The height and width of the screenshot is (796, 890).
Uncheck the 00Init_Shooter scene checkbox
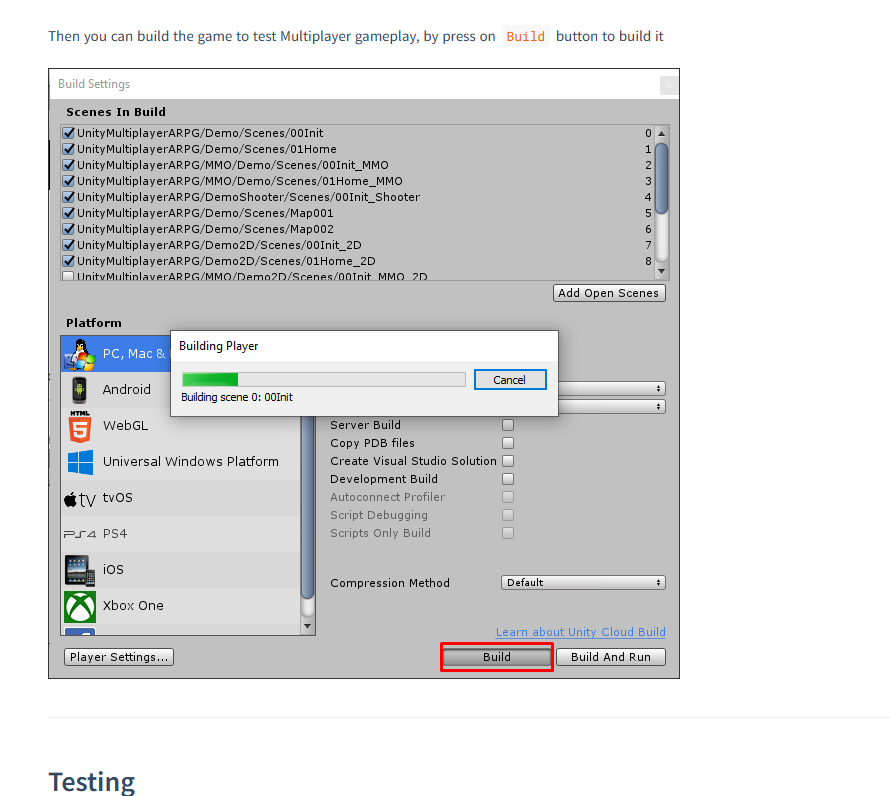click(69, 197)
